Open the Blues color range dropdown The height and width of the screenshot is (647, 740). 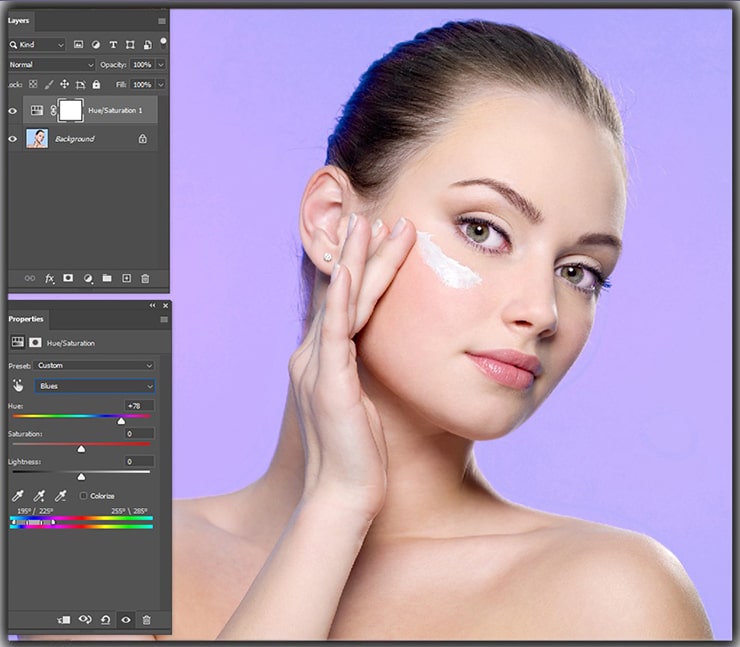click(x=95, y=386)
